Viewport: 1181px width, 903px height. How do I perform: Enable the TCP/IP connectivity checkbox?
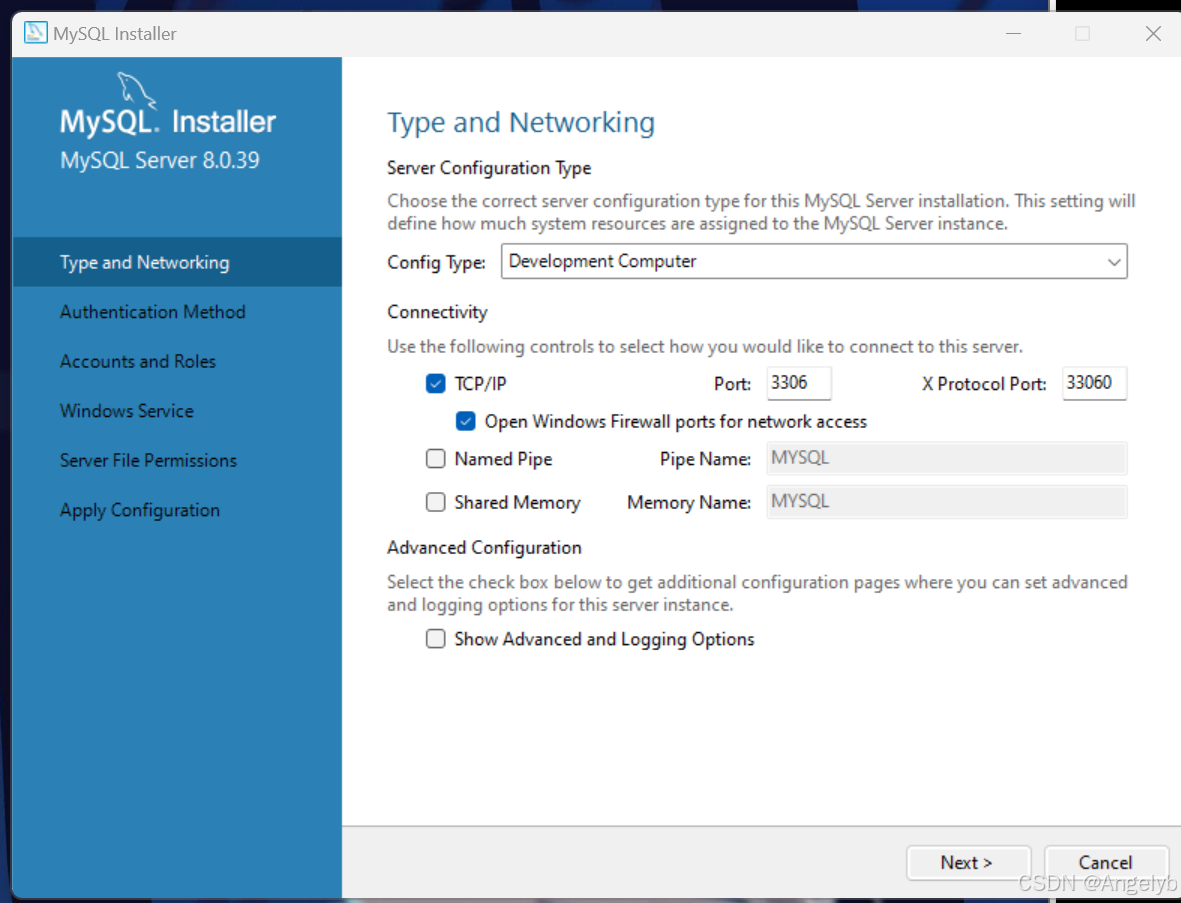click(436, 383)
